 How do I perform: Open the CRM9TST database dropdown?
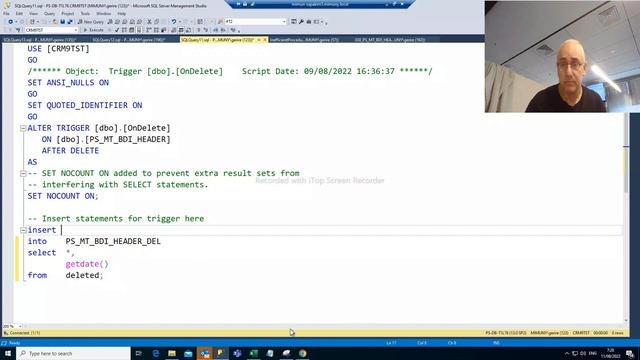click(x=51, y=30)
